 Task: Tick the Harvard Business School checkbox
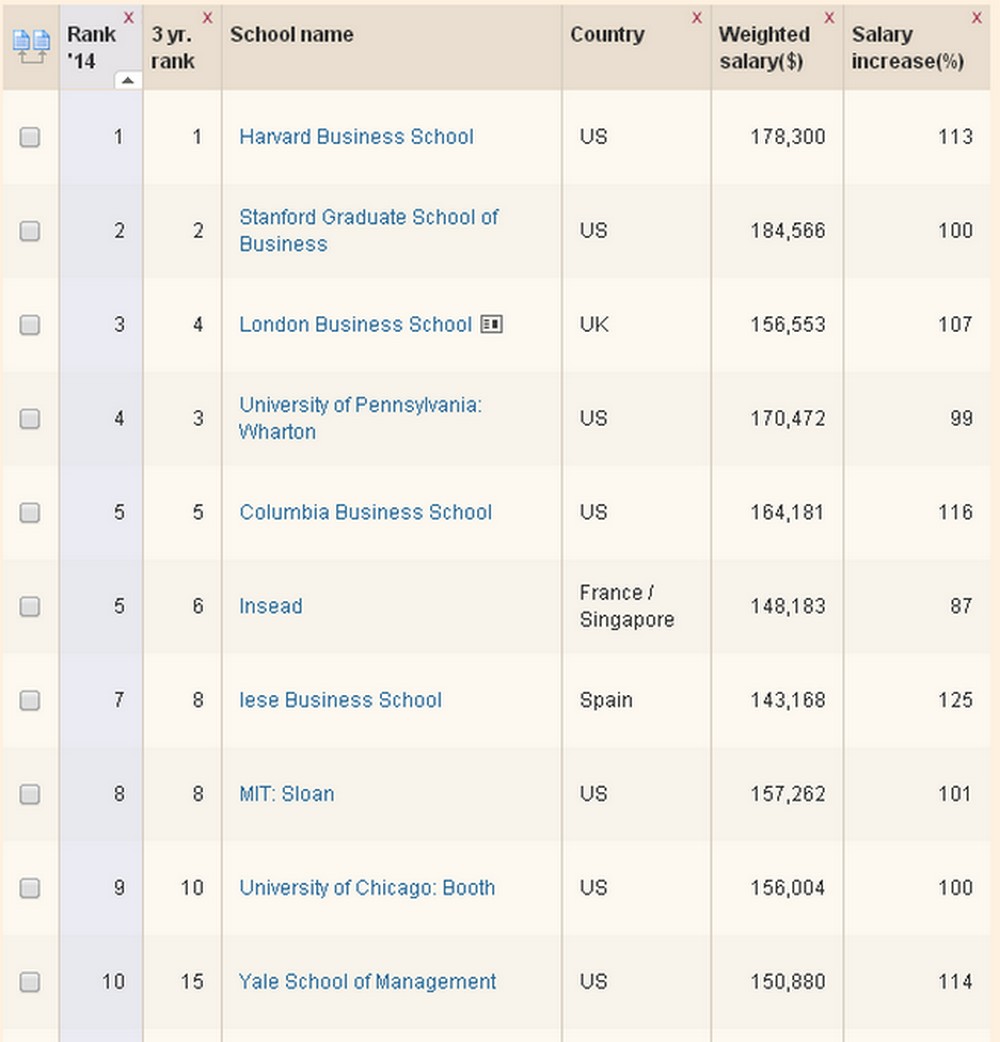[30, 137]
